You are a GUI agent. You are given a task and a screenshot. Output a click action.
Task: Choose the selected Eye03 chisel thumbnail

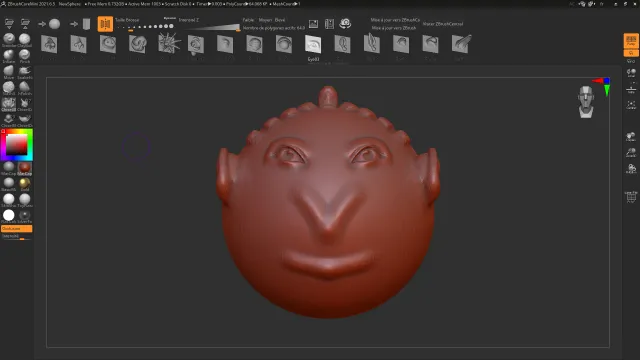(x=313, y=44)
